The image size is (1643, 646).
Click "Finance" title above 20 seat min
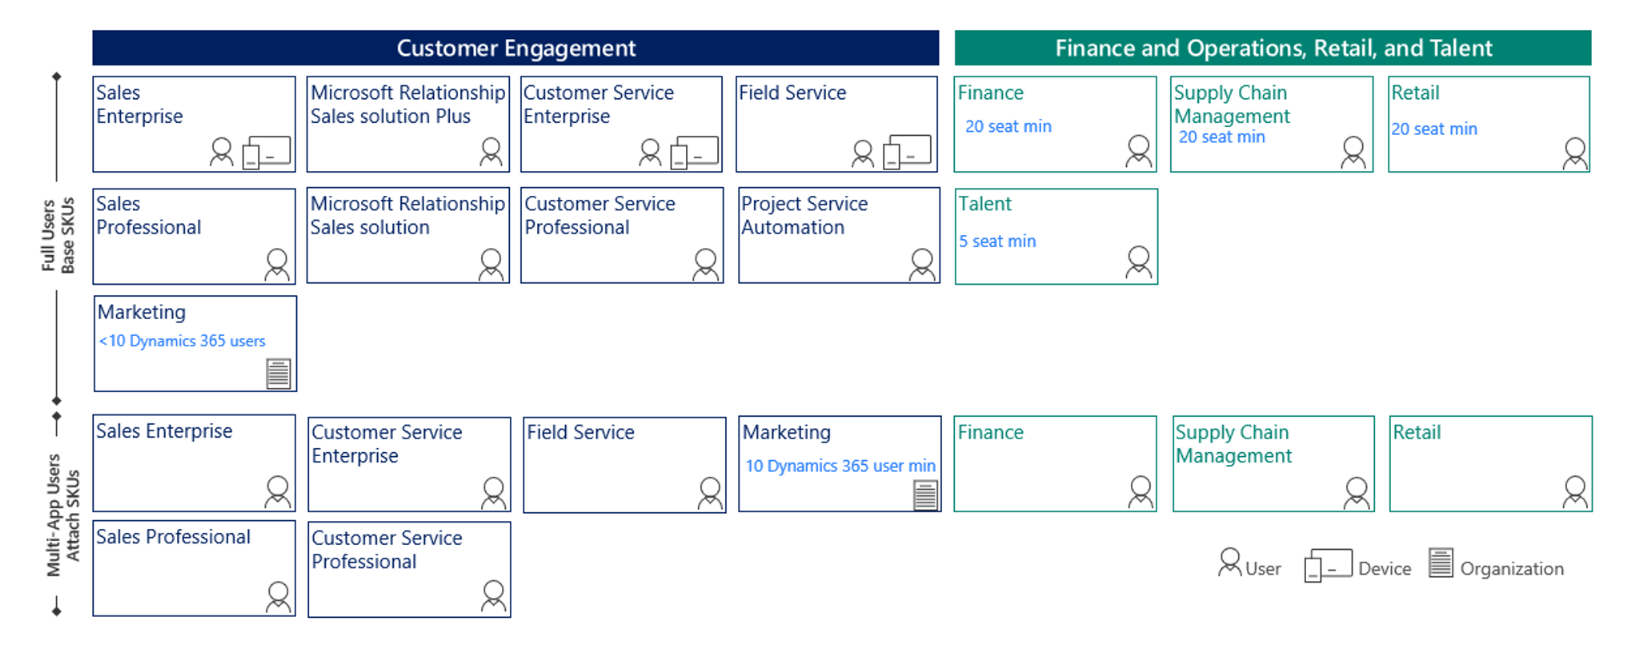click(x=991, y=93)
